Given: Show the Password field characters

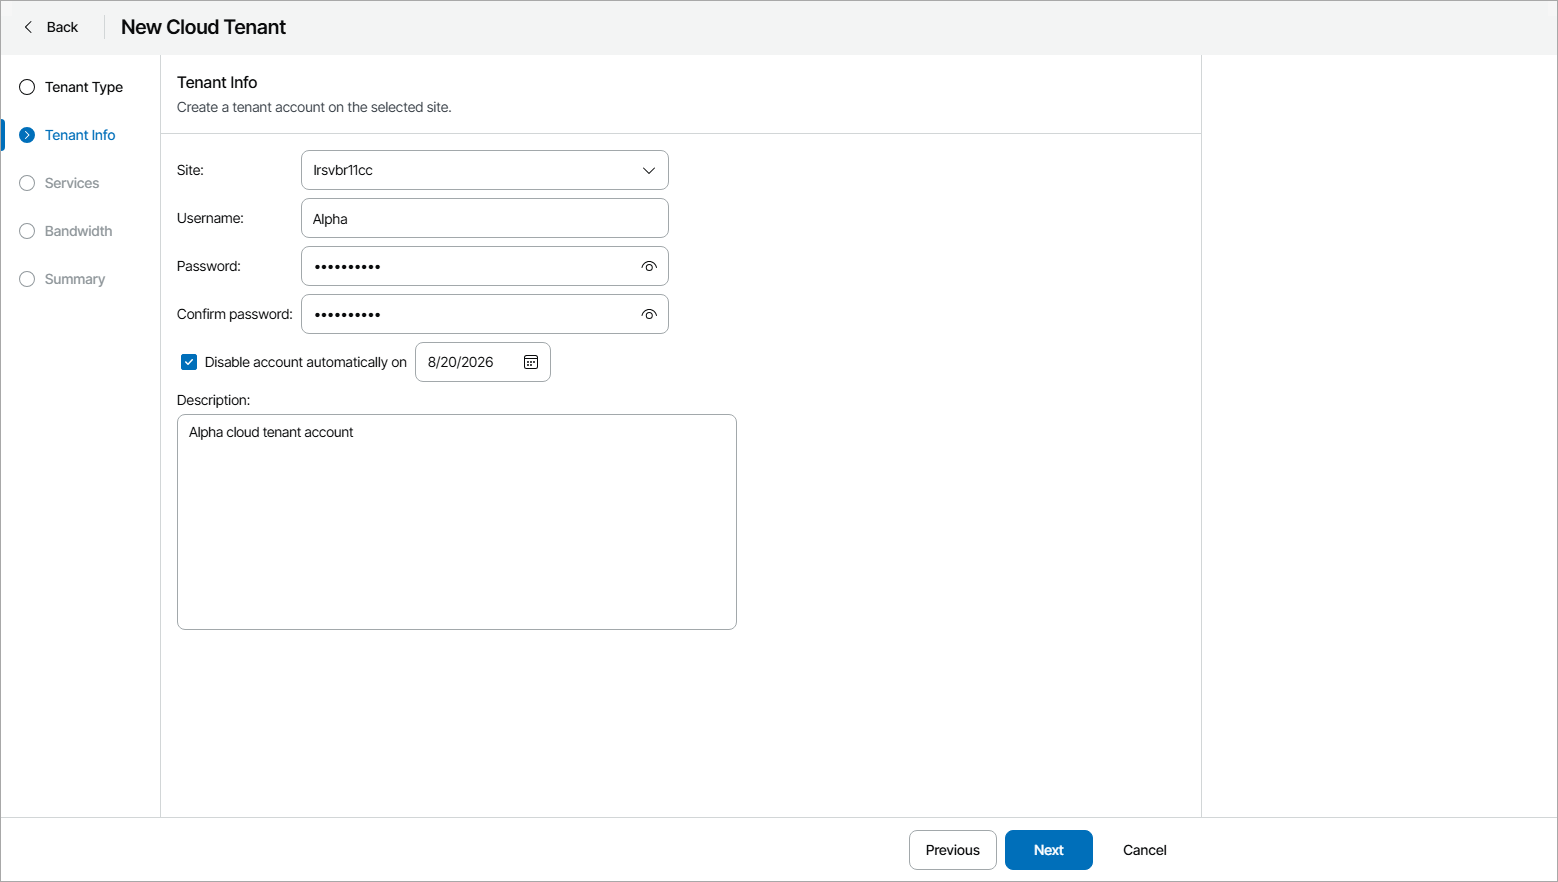Looking at the screenshot, I should tap(649, 267).
